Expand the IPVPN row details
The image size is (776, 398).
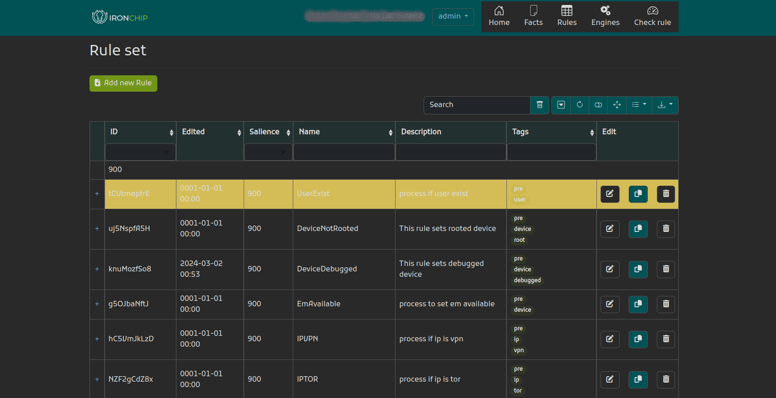[97, 339]
